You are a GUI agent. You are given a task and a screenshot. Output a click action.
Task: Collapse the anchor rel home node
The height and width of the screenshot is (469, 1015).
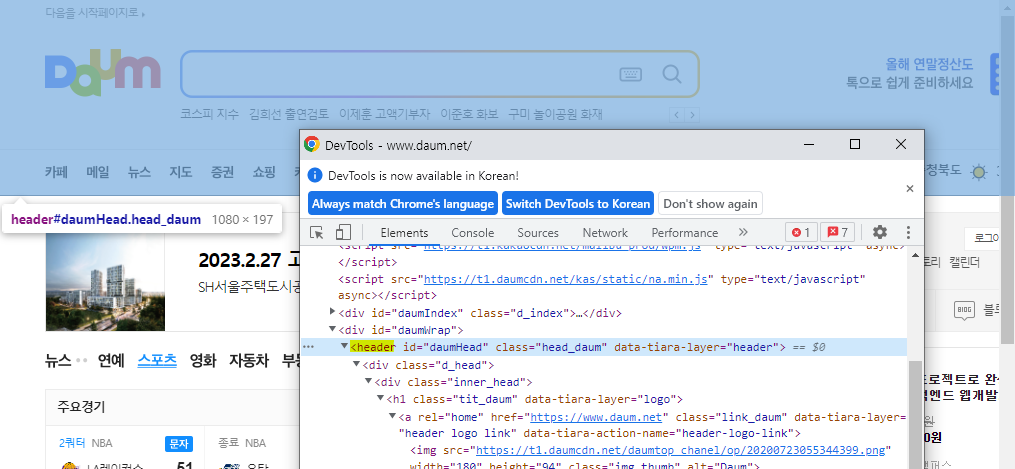[x=391, y=416]
